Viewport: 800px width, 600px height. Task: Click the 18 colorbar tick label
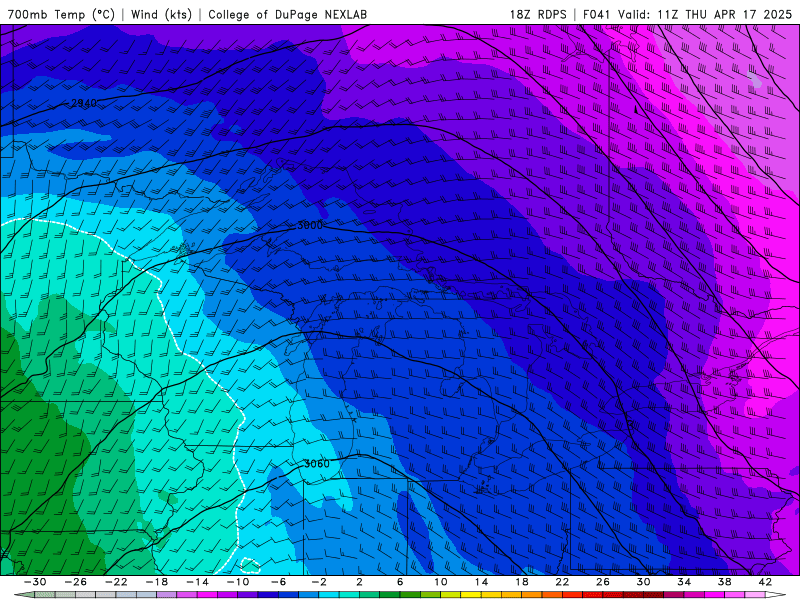pyautogui.click(x=521, y=582)
